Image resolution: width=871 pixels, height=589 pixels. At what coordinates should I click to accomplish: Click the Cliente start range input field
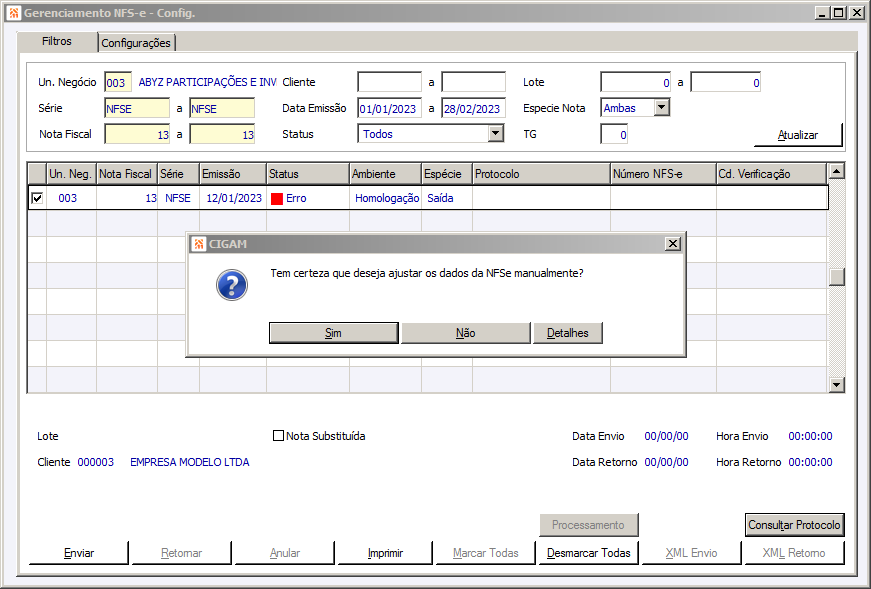click(389, 82)
